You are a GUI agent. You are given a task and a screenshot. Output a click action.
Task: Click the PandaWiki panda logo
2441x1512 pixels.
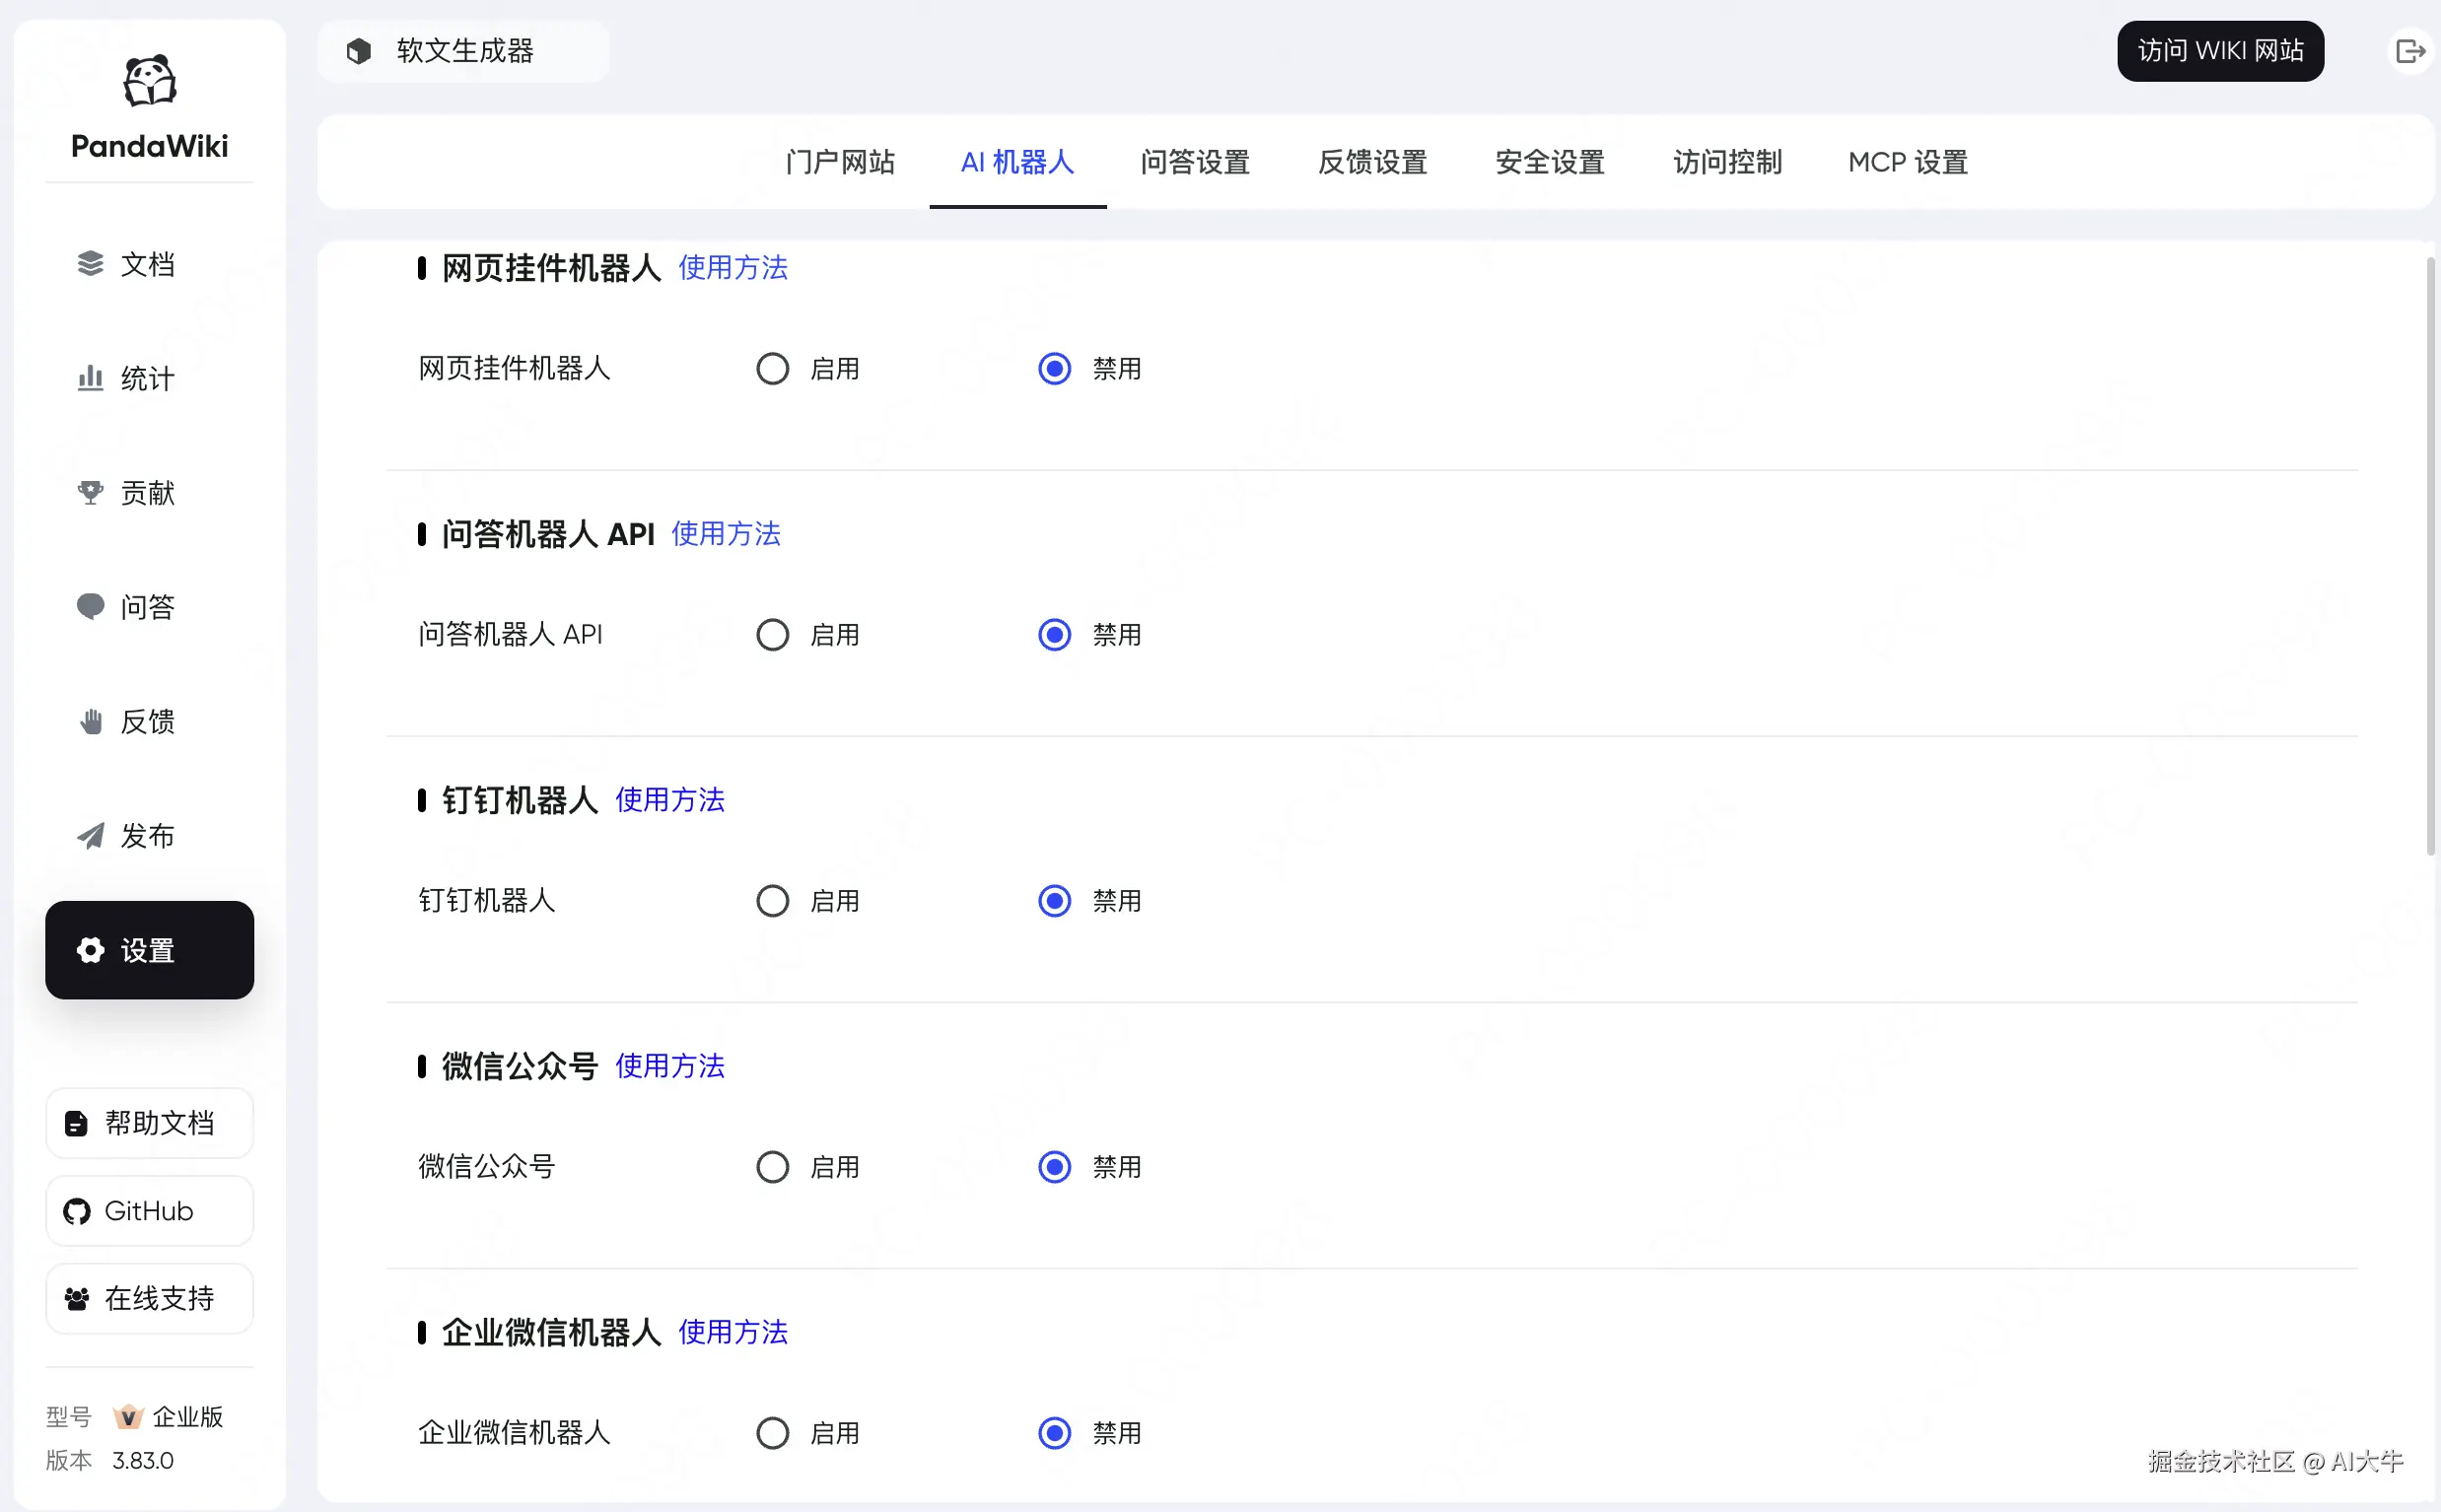click(150, 81)
